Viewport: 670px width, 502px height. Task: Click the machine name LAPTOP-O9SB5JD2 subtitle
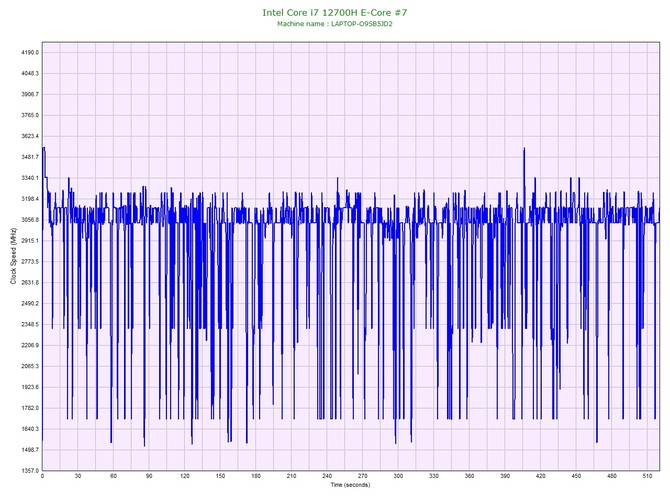335,24
